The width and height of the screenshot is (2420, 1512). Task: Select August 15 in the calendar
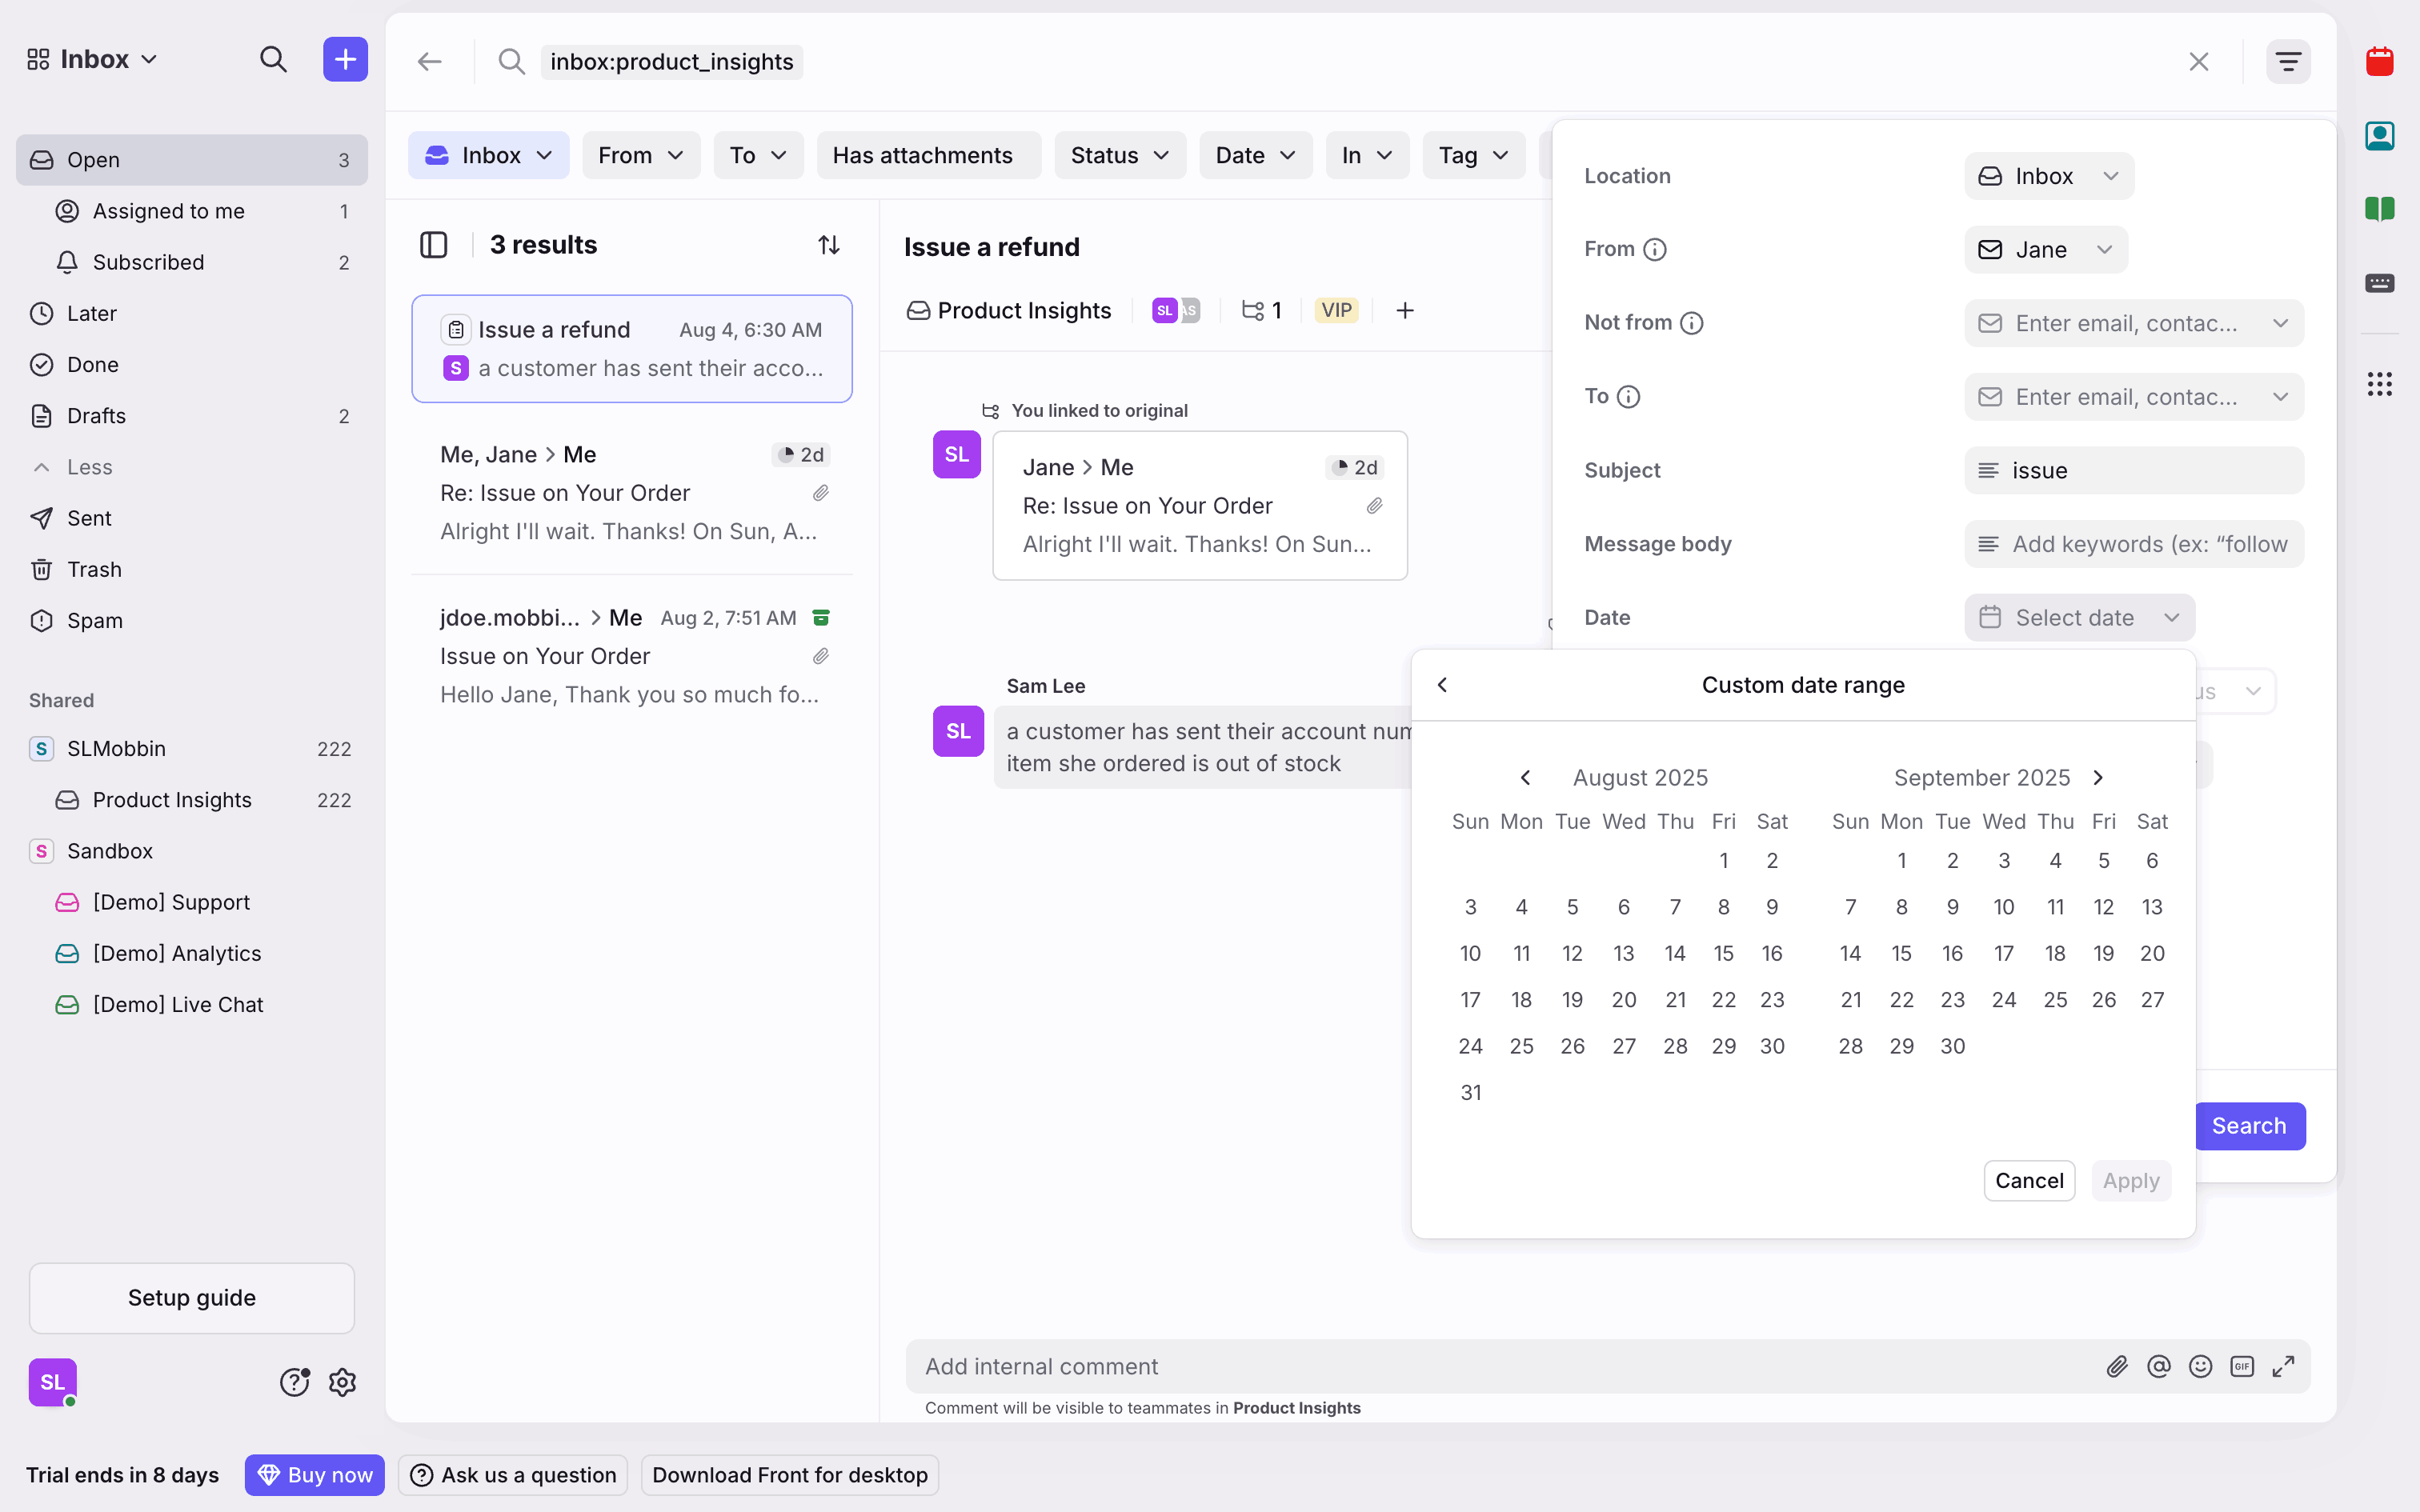pos(1723,953)
